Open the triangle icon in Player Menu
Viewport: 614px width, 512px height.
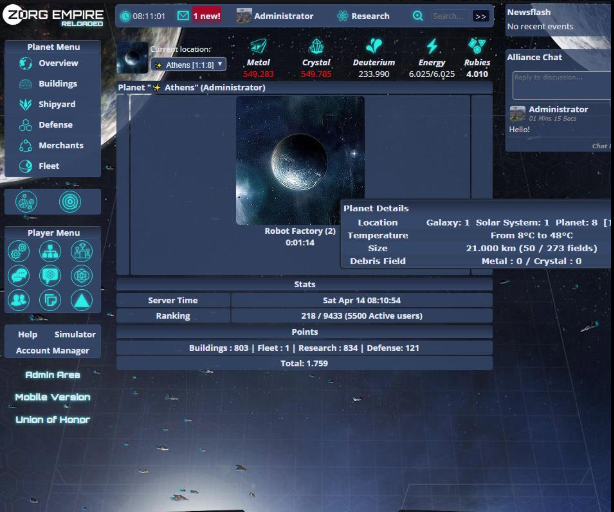[x=81, y=300]
